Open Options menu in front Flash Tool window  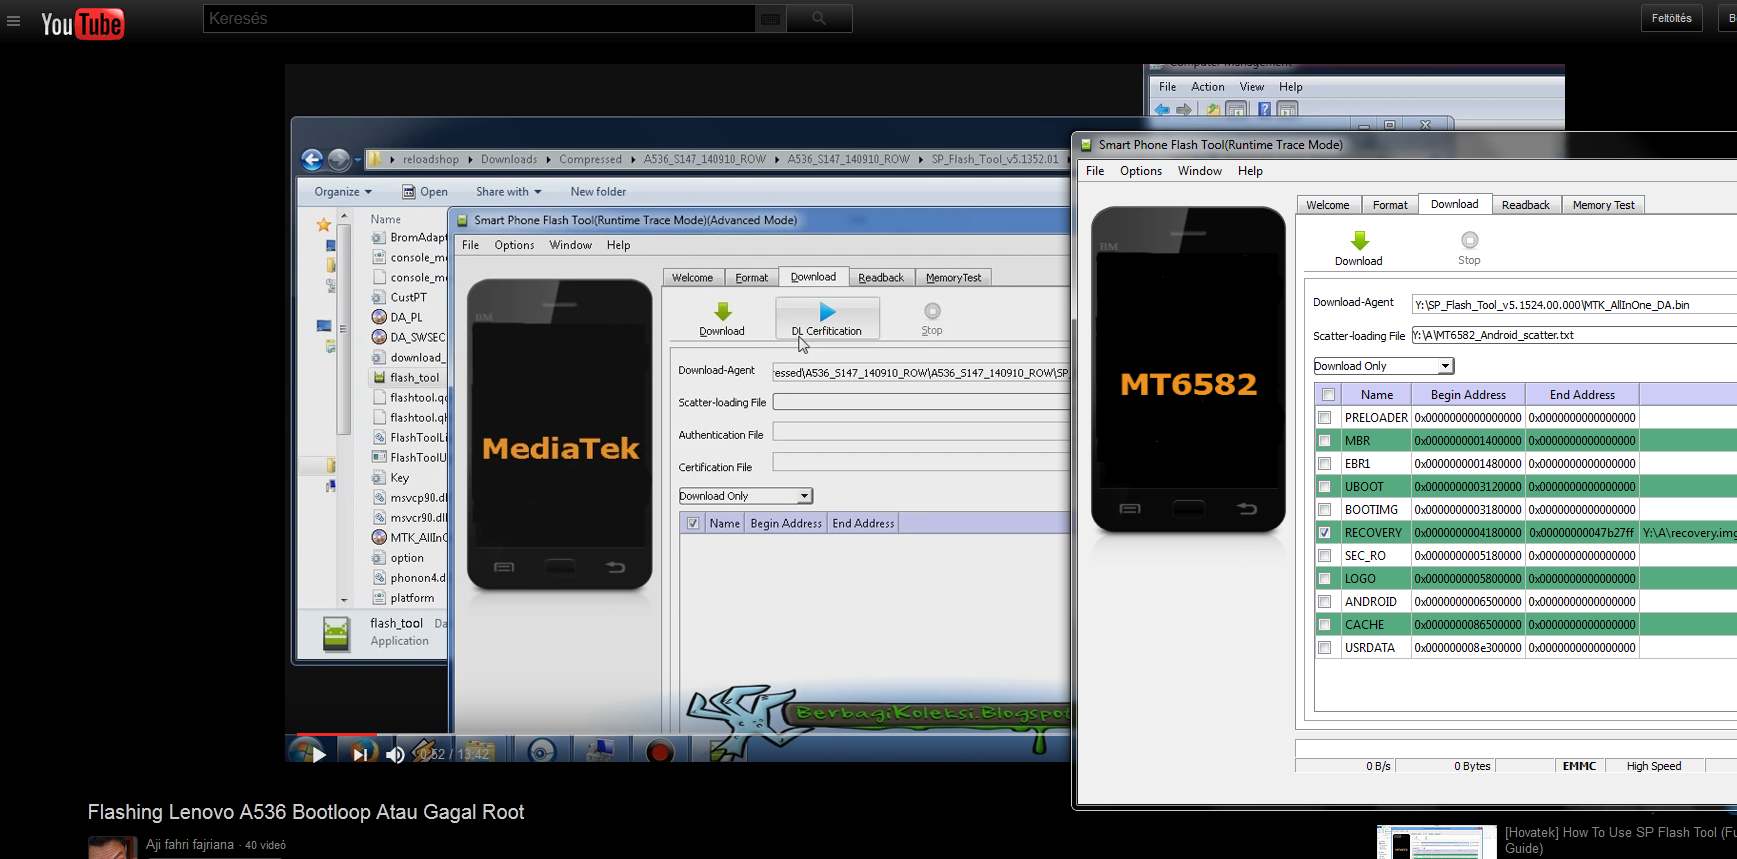coord(1141,171)
